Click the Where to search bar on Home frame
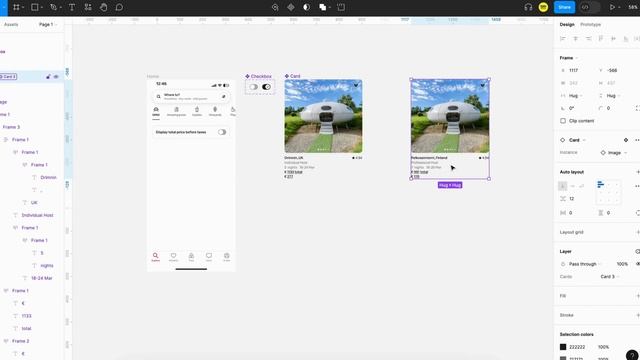The height and width of the screenshot is (360, 640). [x=191, y=97]
